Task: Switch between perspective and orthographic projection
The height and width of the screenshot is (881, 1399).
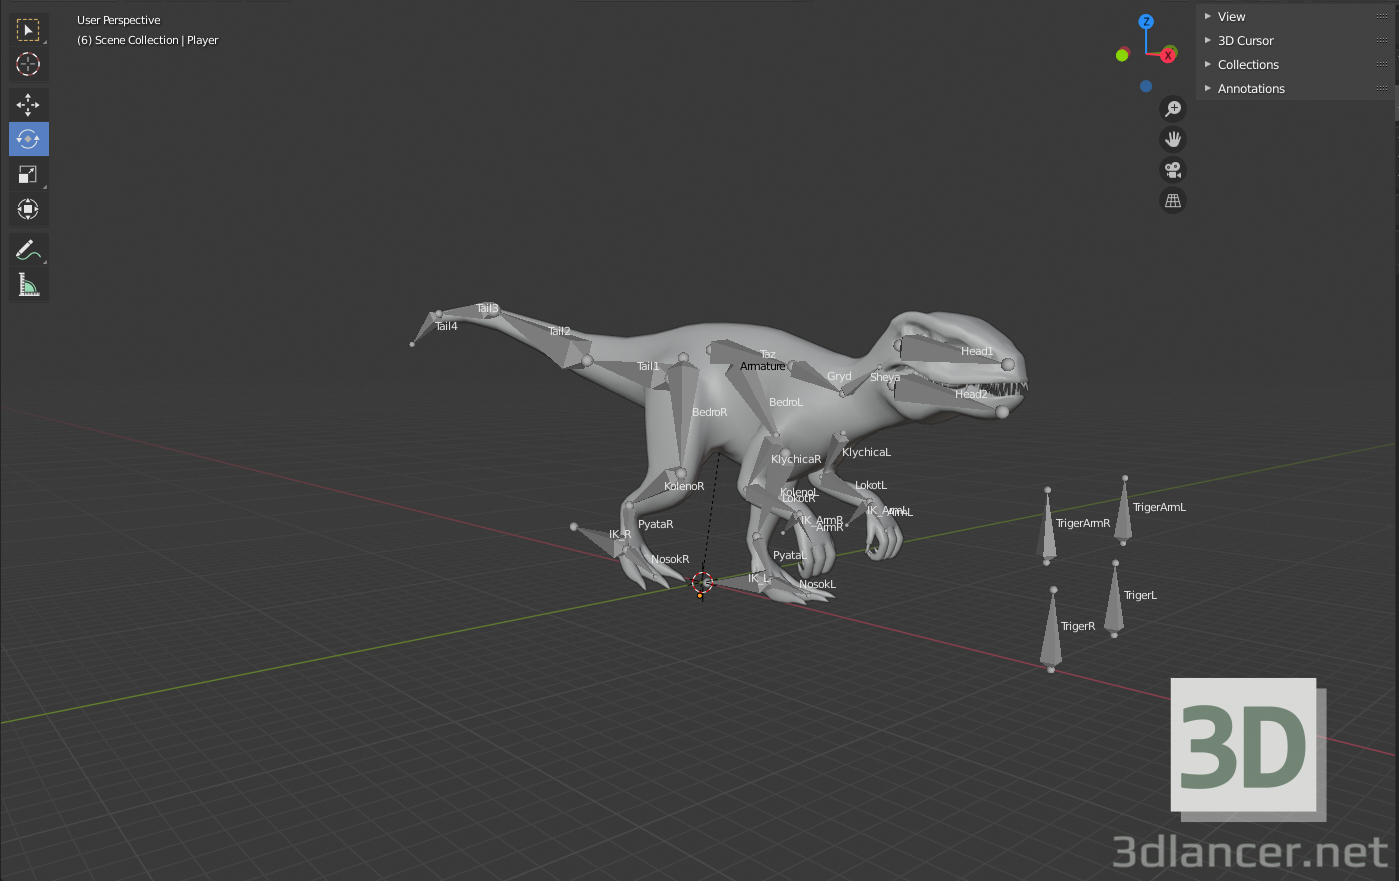Action: [x=1172, y=200]
